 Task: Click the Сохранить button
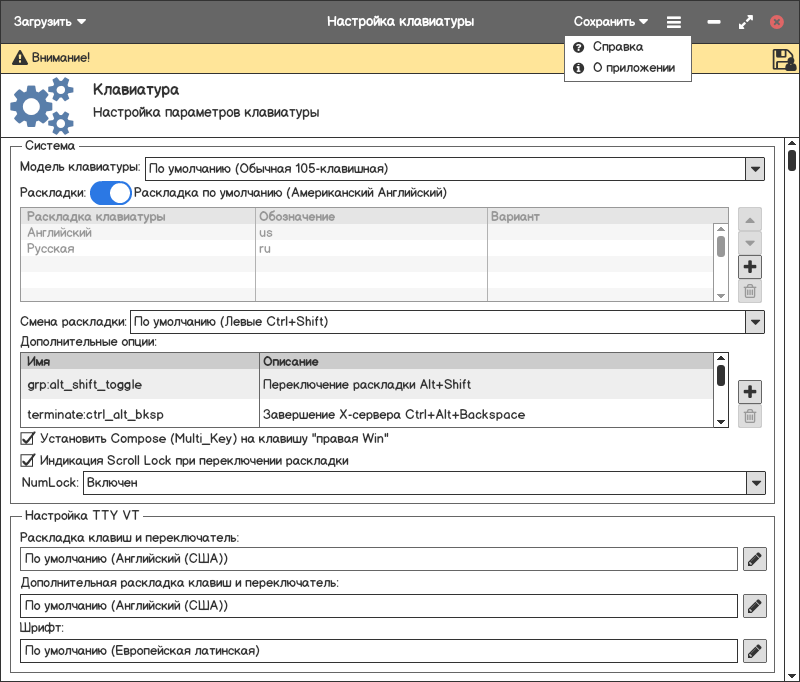point(610,21)
